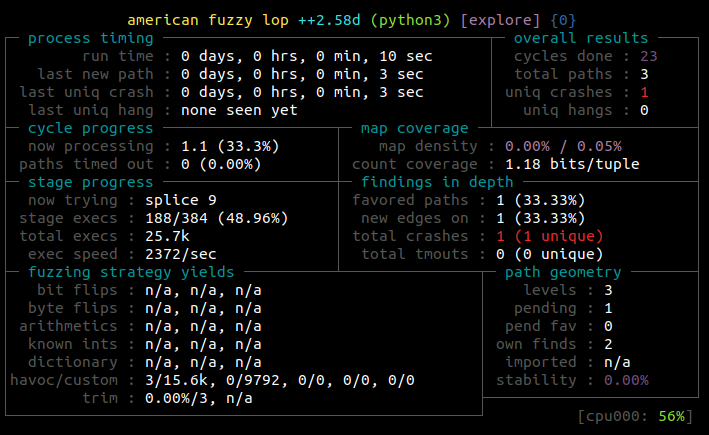This screenshot has height=435, width=709.
Task: Click the 'overall results' section header
Action: [x=581, y=38]
